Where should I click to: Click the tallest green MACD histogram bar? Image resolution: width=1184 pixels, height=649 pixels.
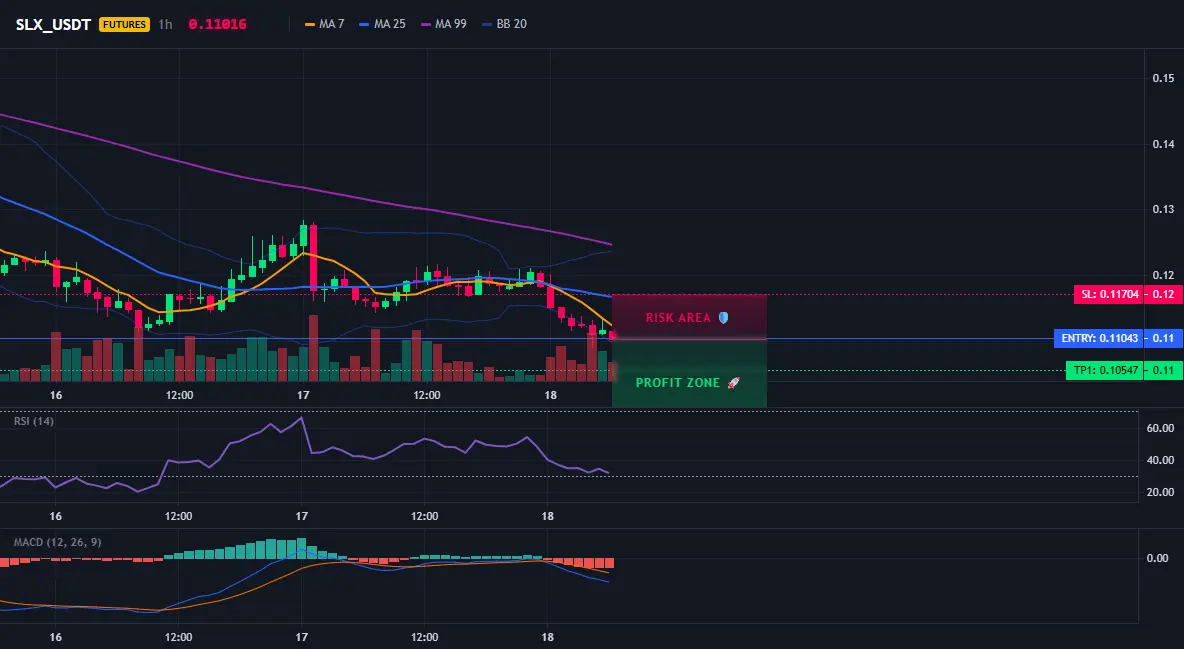pyautogui.click(x=301, y=549)
